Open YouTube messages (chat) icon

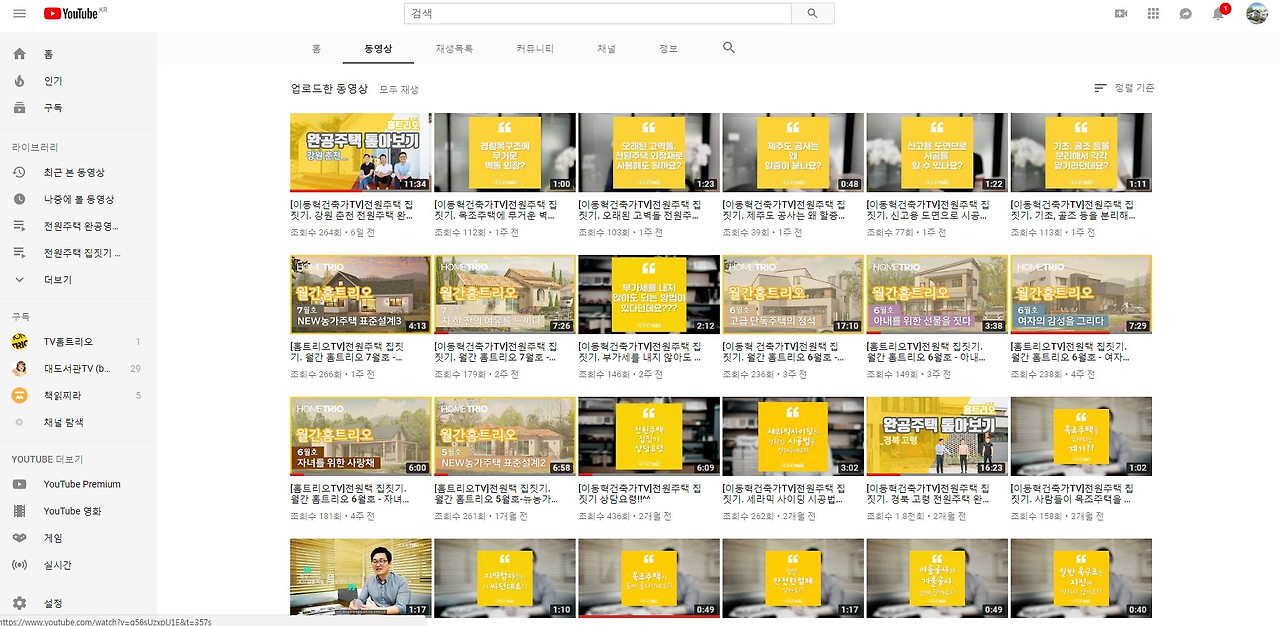1186,13
